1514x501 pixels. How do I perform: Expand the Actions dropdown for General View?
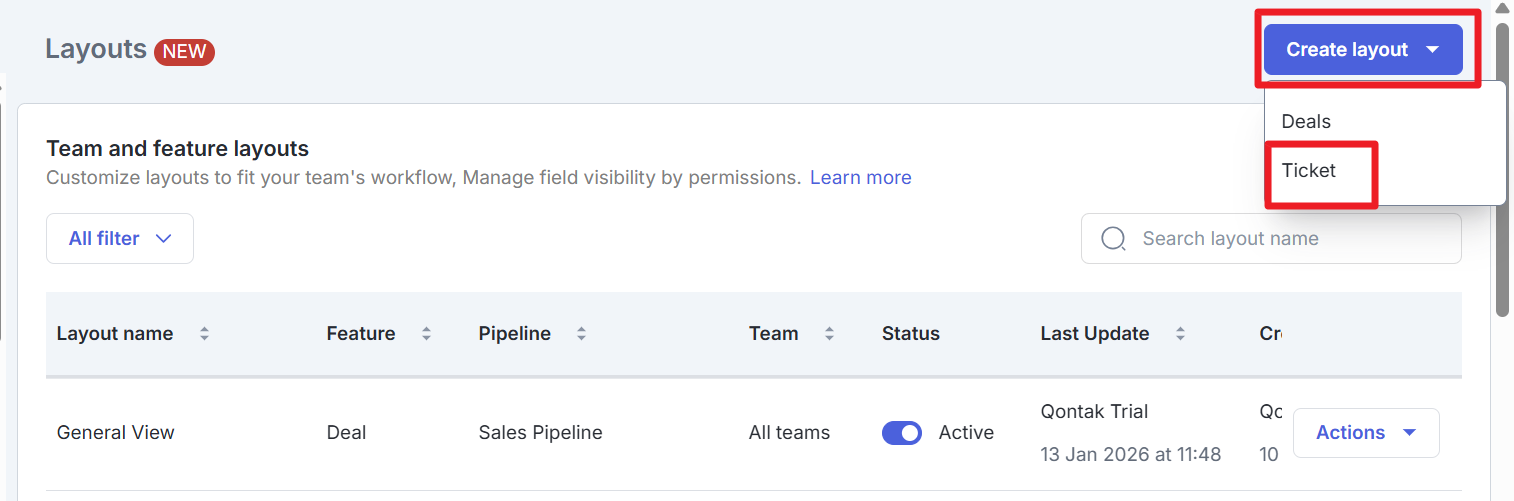pos(1365,433)
